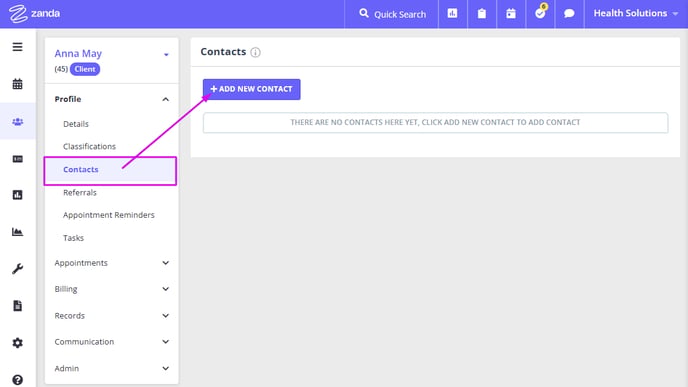688x387 pixels.
Task: Open Appointment Reminders in Profile menu
Action: [x=109, y=215]
